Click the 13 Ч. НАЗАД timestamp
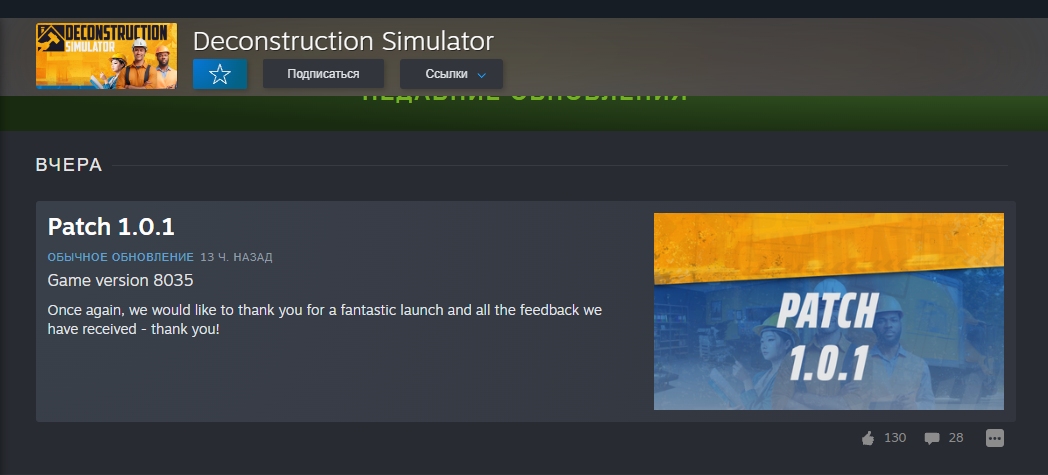 pos(237,257)
